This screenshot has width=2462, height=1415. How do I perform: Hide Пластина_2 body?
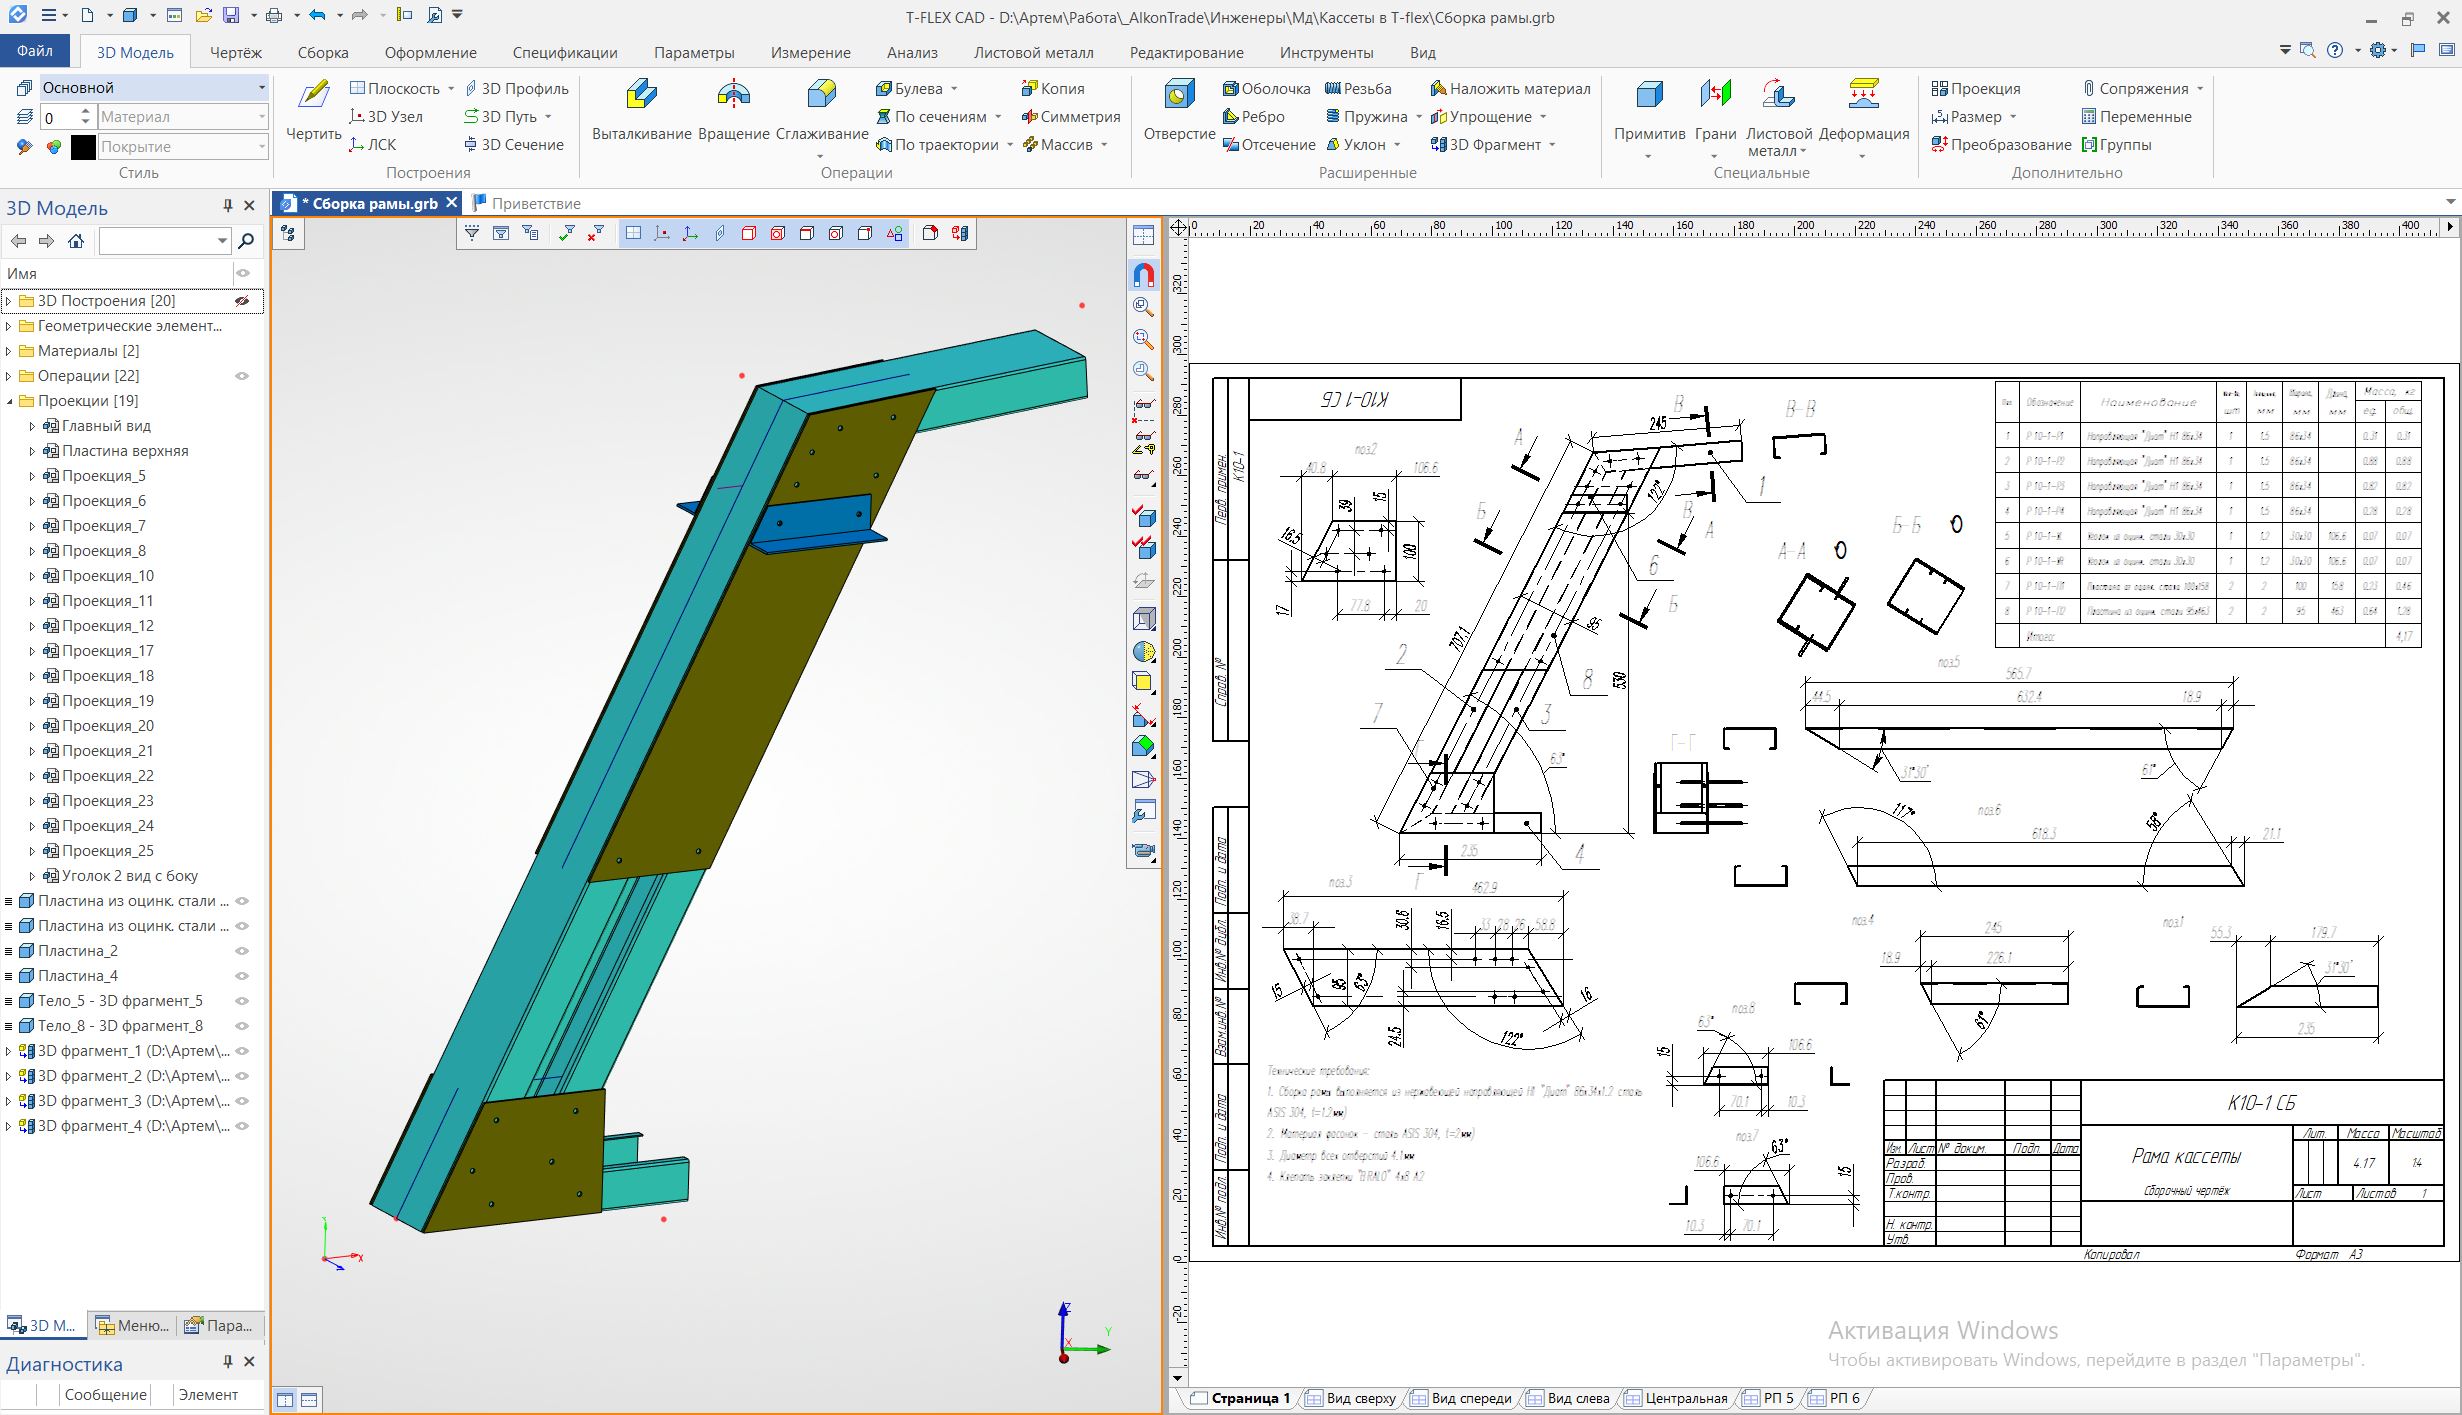coord(242,951)
